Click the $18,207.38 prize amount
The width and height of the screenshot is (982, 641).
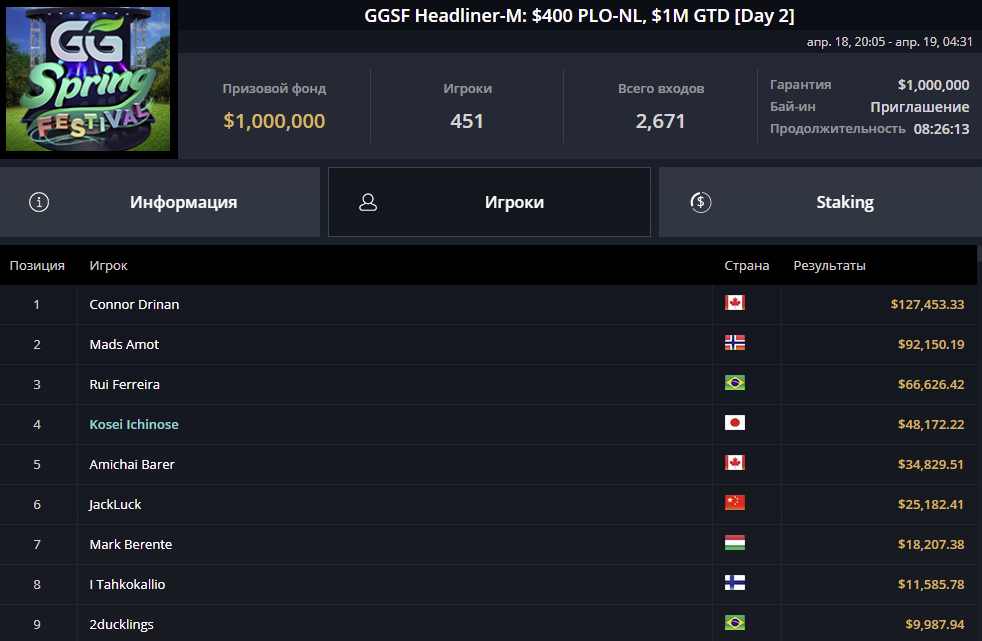[x=931, y=545]
